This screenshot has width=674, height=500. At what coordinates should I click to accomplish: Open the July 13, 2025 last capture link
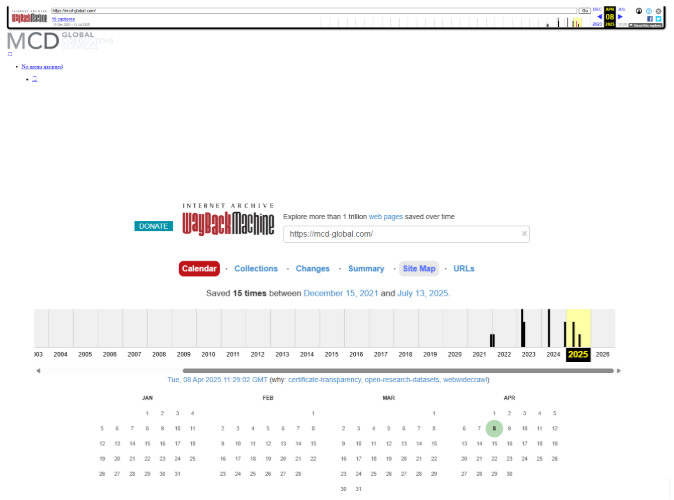point(423,293)
